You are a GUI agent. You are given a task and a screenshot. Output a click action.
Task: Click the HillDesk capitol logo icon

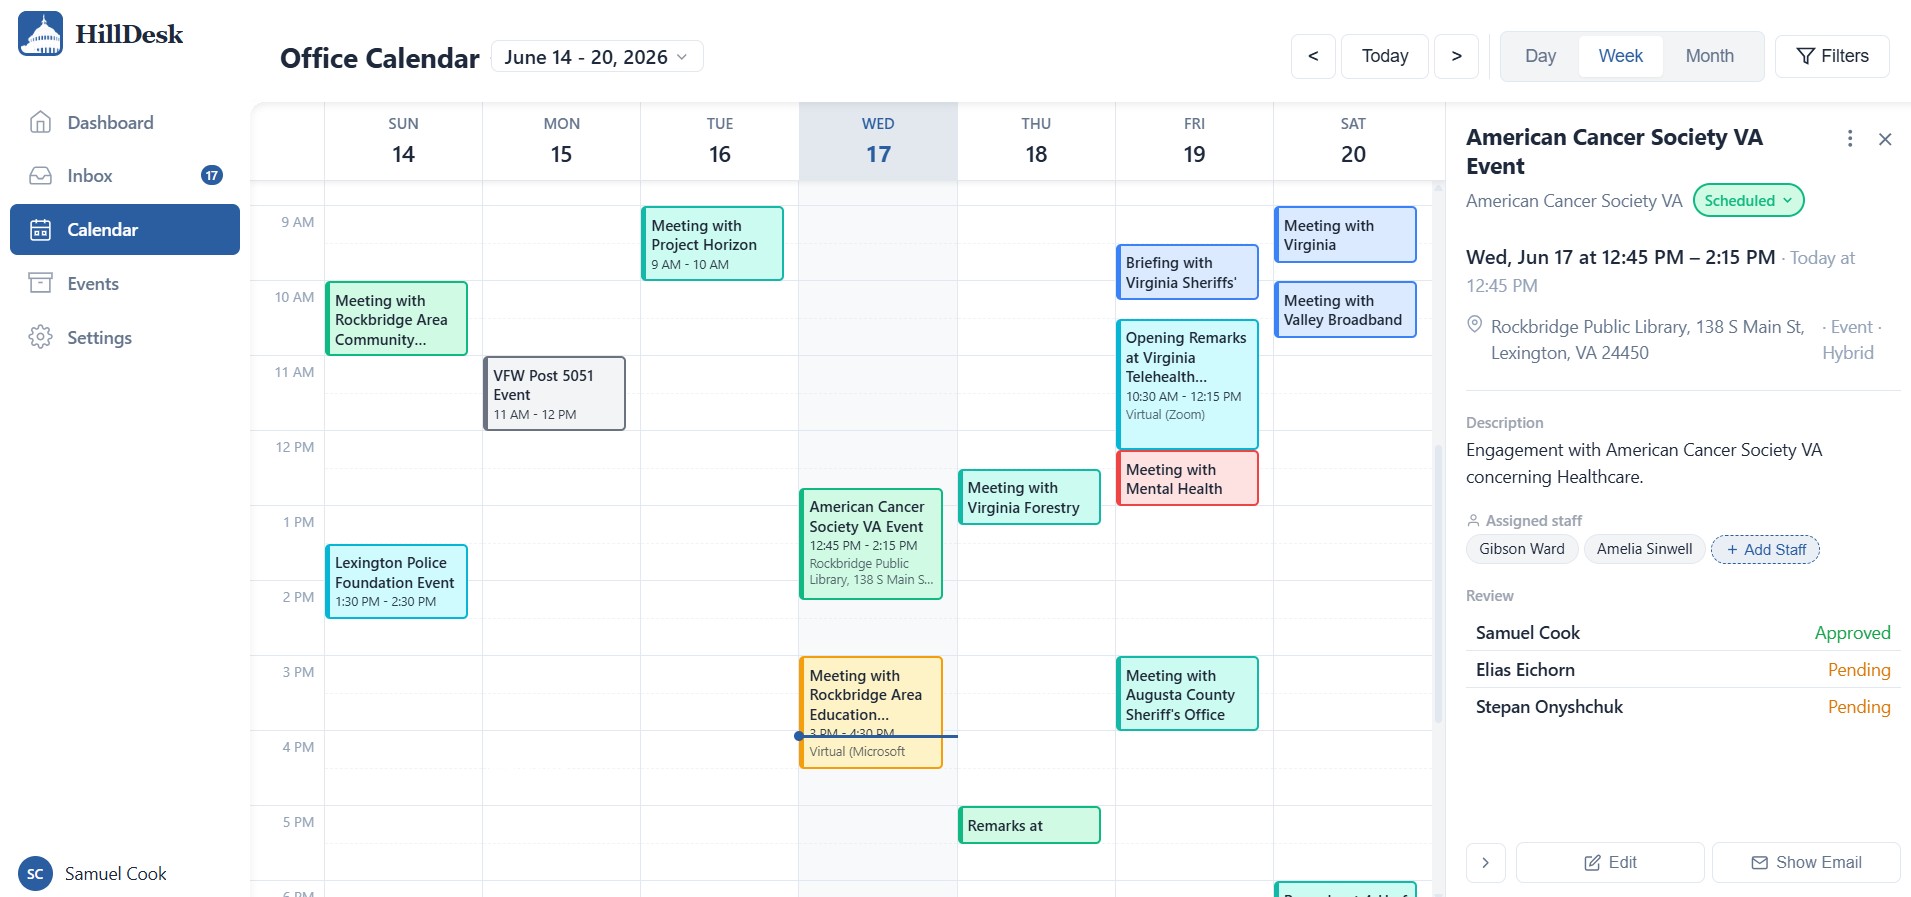pos(40,33)
